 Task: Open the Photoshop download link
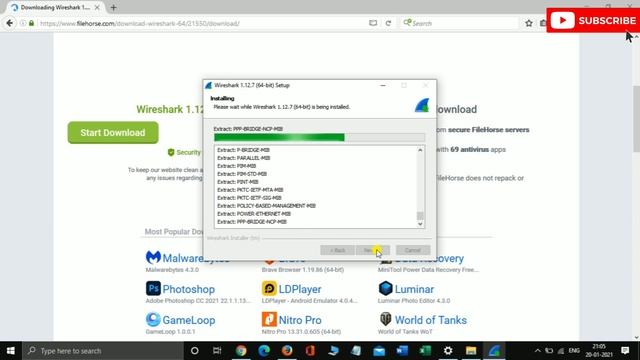(x=189, y=289)
